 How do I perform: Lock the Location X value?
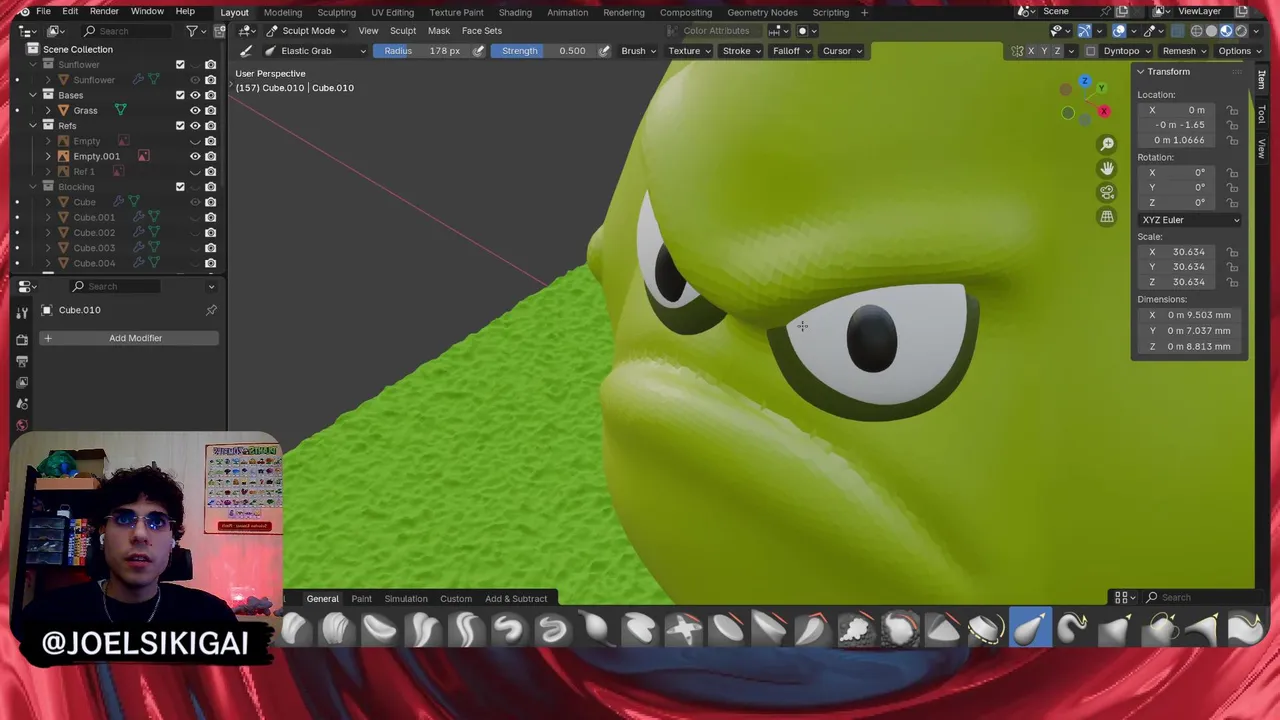[1232, 110]
